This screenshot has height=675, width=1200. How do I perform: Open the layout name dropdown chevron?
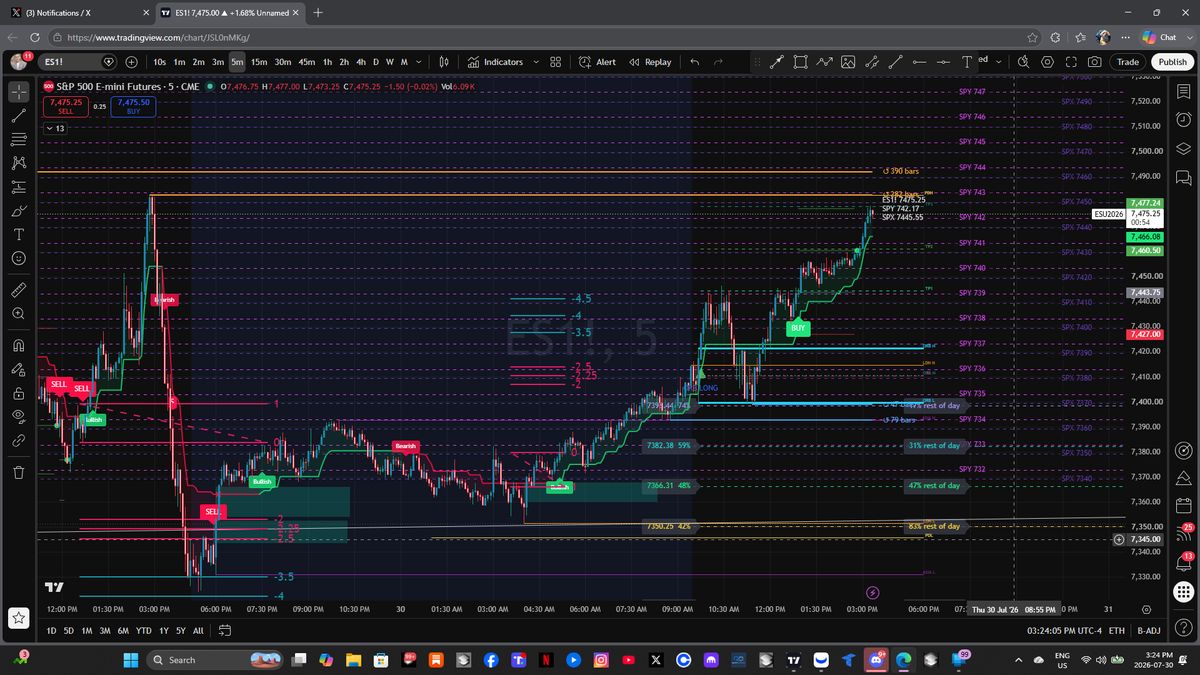coord(1001,62)
